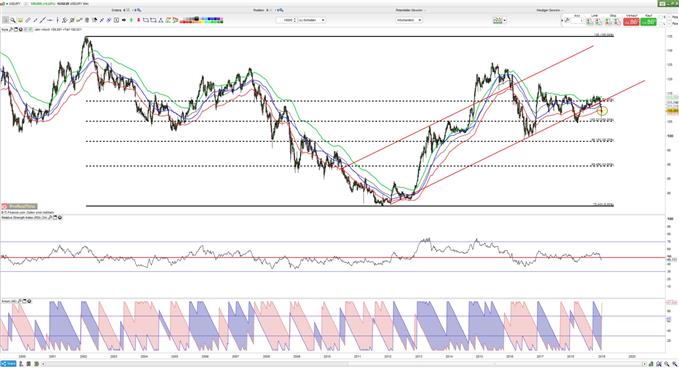Open Aroon indicator settings wrench
The image size is (679, 368).
click(x=19, y=301)
